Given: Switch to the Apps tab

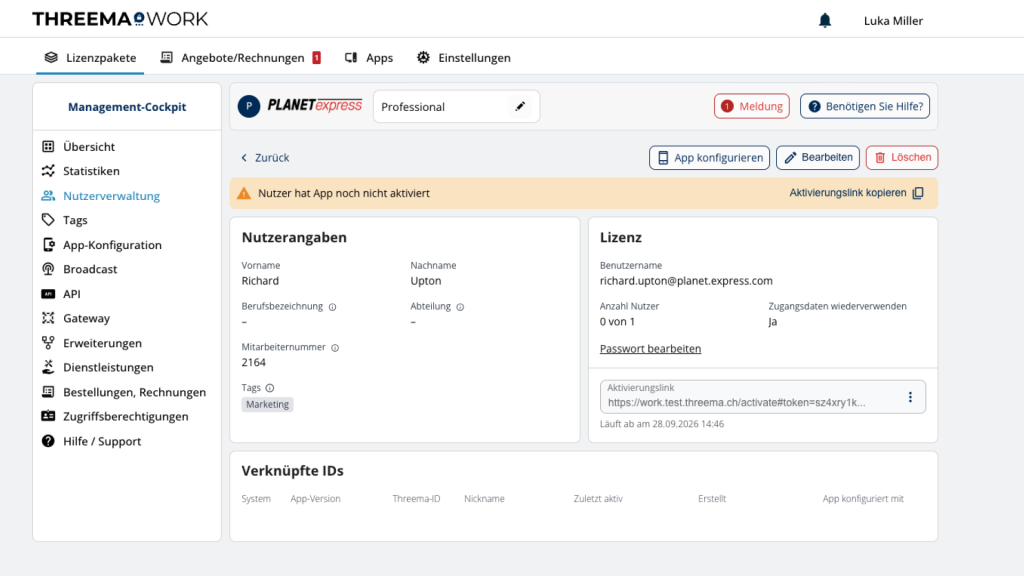Looking at the screenshot, I should pos(369,57).
